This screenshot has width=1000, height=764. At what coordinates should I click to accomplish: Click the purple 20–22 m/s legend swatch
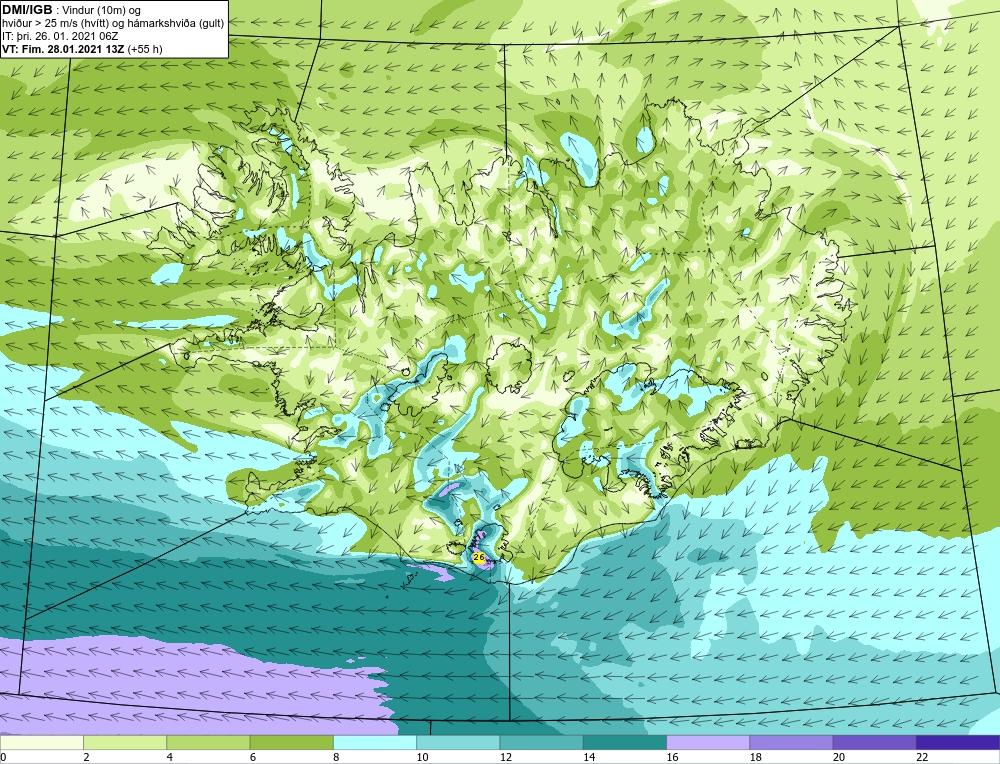[x=874, y=742]
